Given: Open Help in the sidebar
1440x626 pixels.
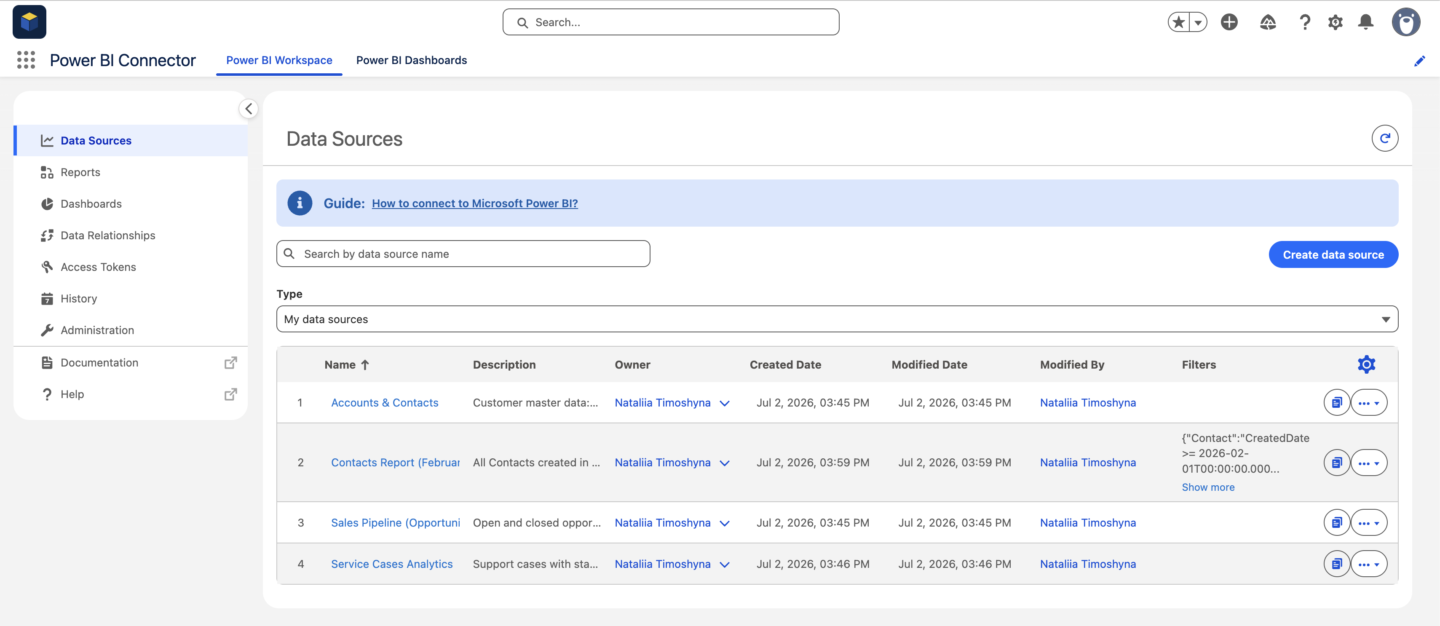Looking at the screenshot, I should tap(131, 394).
